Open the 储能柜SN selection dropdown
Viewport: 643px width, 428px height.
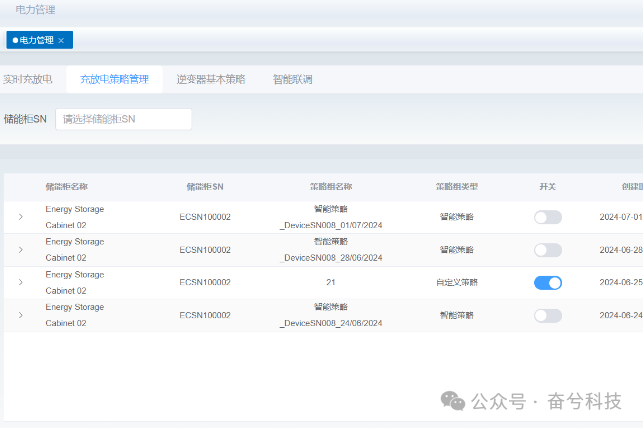(123, 119)
